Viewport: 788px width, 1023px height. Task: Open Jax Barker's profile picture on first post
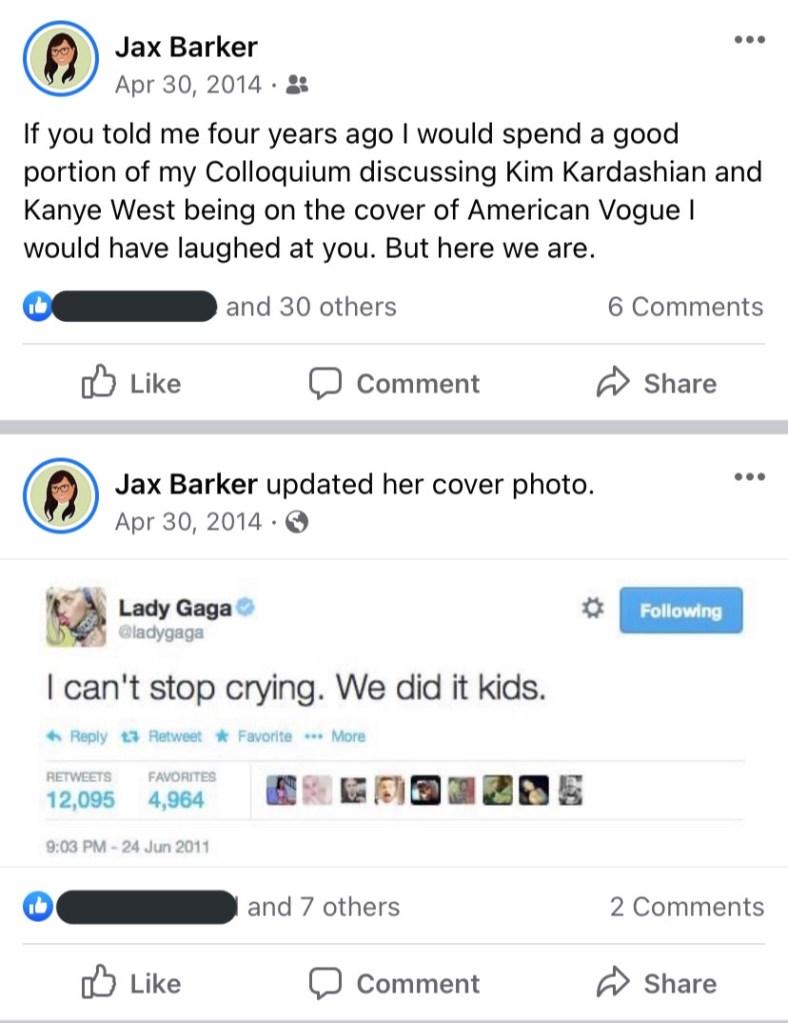click(60, 59)
